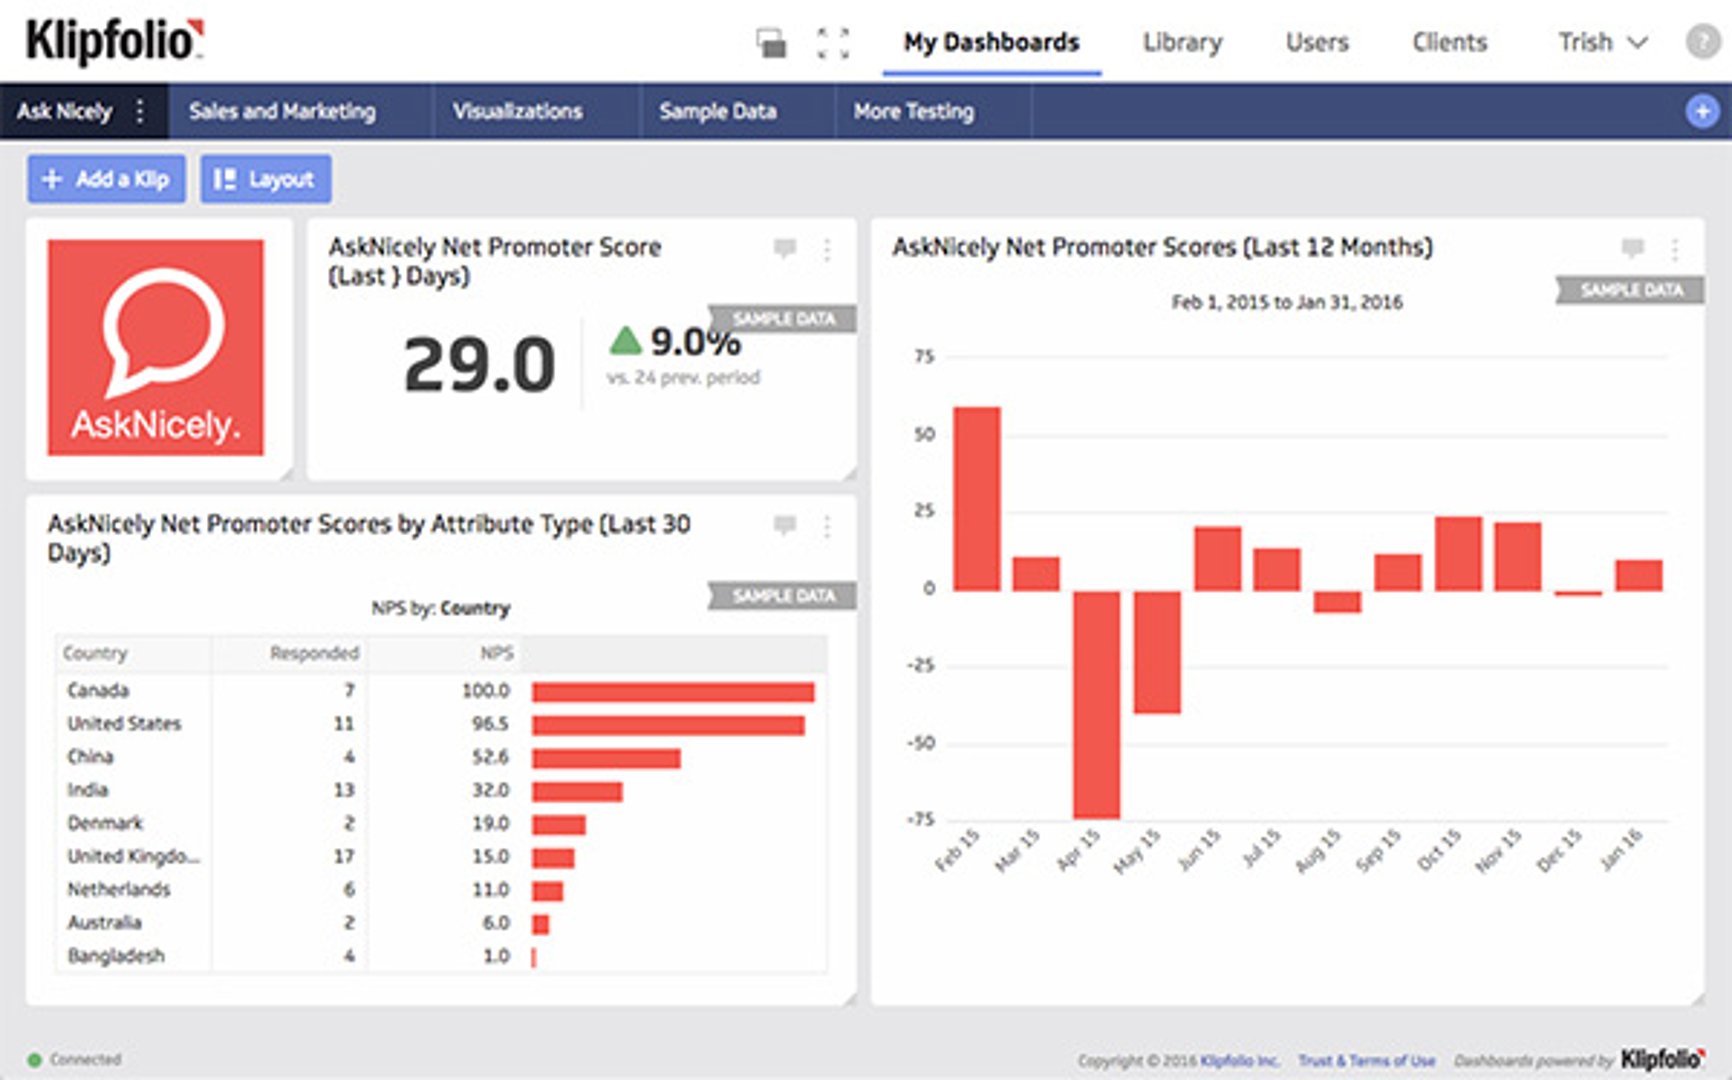Open Trust & Terms of Use link
The width and height of the screenshot is (1732, 1080).
pyautogui.click(x=1366, y=1061)
